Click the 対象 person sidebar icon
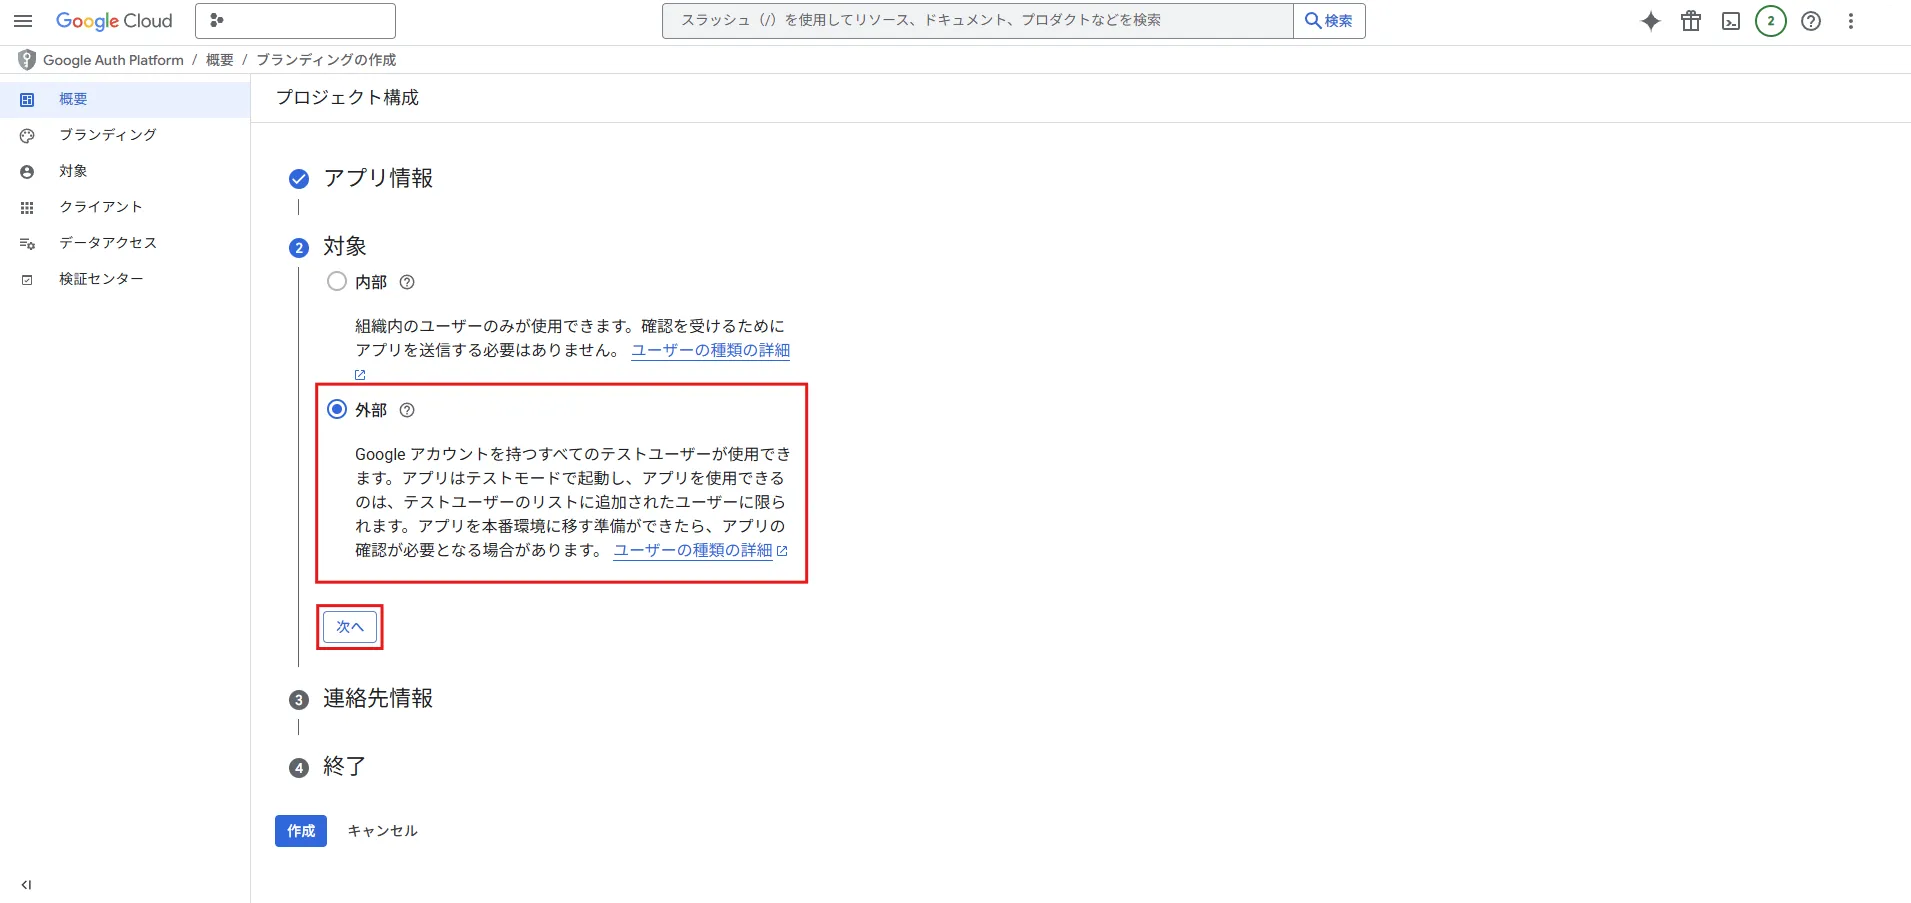Image resolution: width=1911 pixels, height=903 pixels. coord(27,172)
